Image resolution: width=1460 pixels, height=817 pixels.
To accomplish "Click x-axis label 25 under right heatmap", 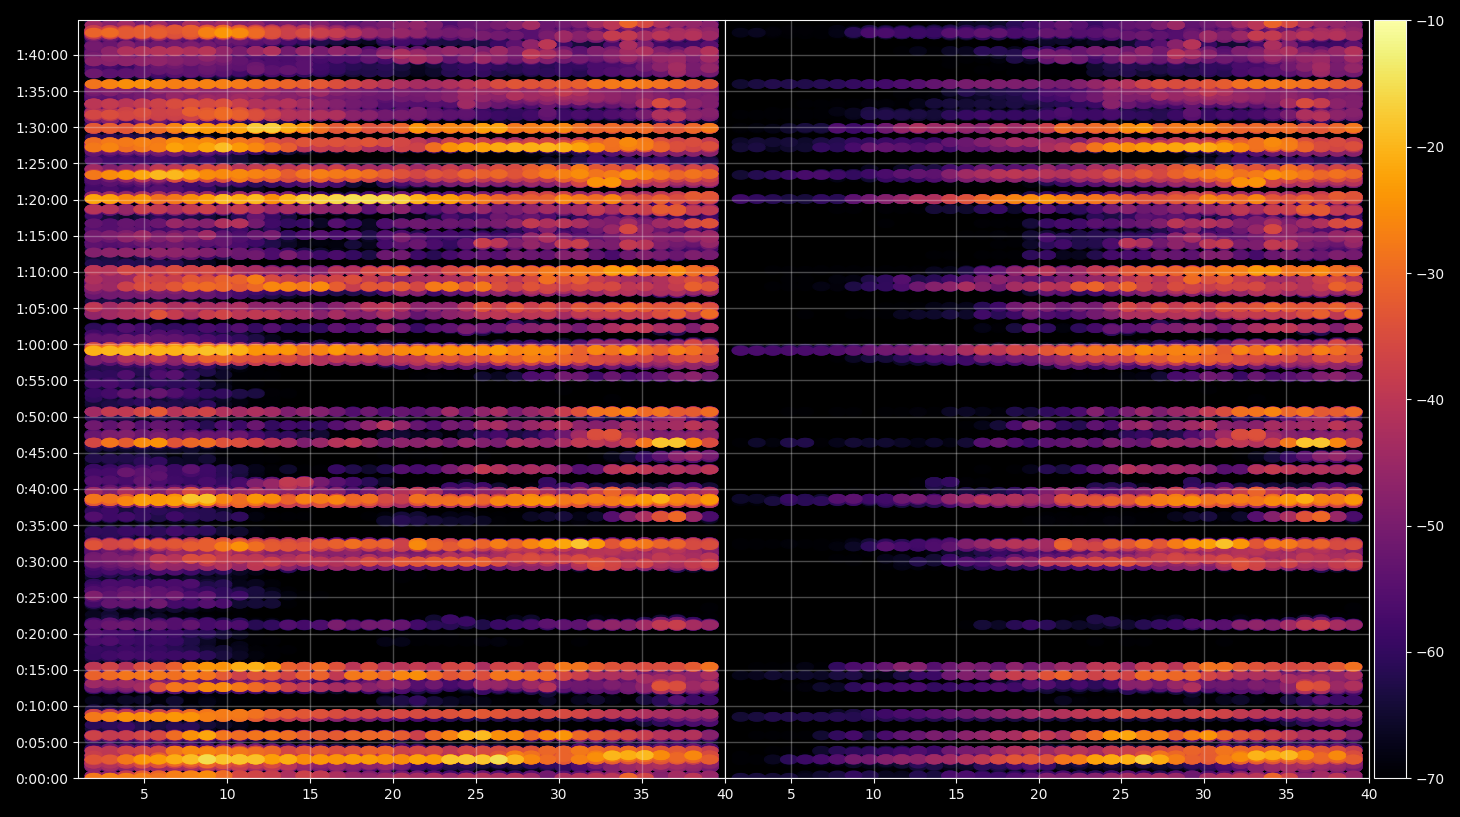I will click(1121, 795).
